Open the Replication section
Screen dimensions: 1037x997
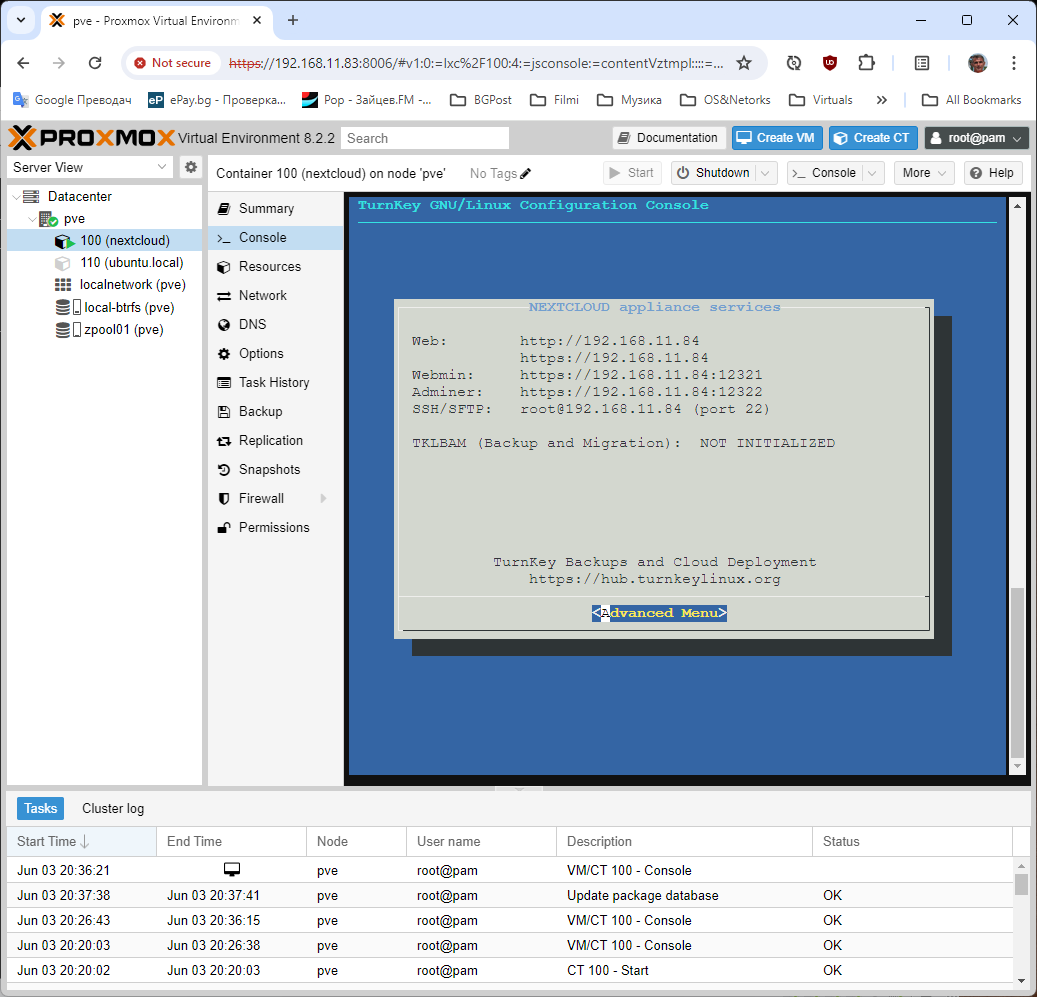[x=276, y=440]
